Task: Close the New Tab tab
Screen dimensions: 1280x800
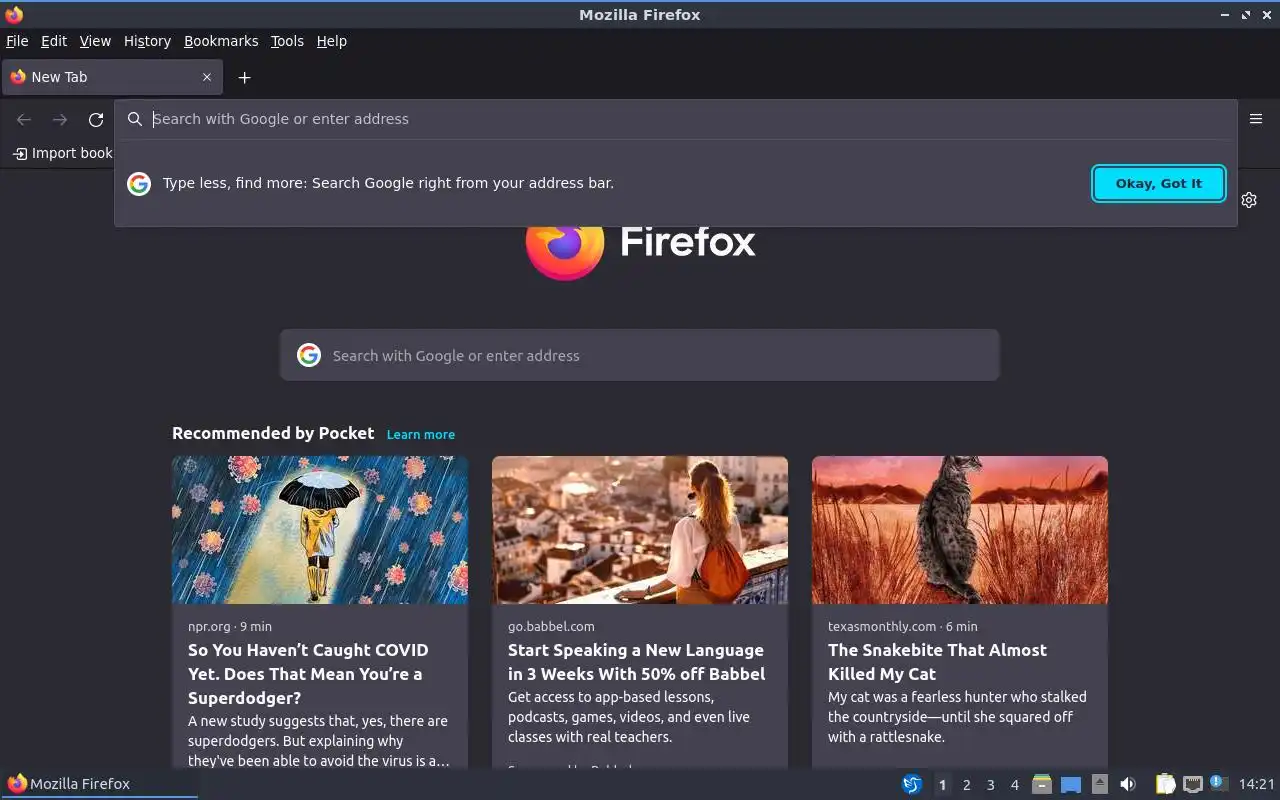Action: pyautogui.click(x=207, y=77)
